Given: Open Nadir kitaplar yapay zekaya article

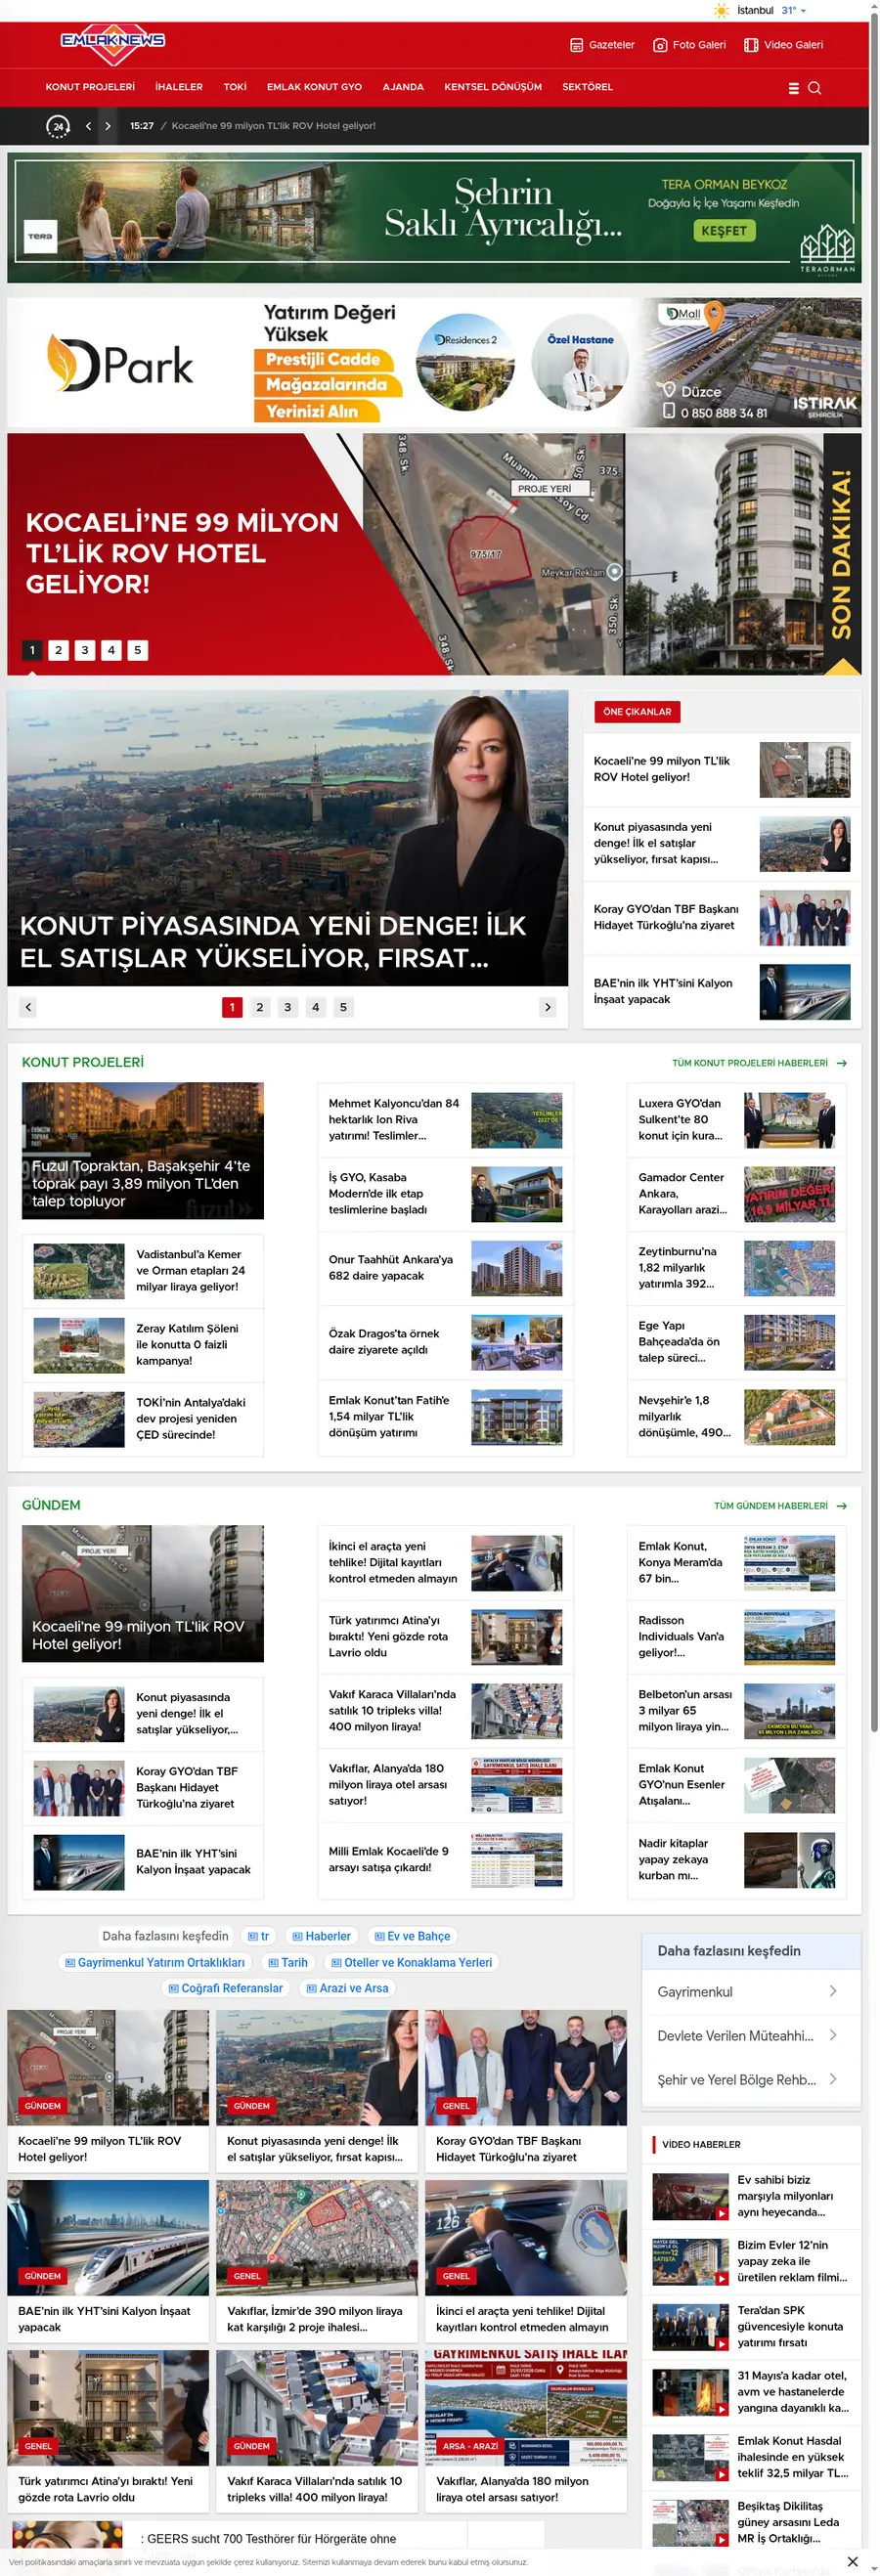Looking at the screenshot, I should (736, 1859).
